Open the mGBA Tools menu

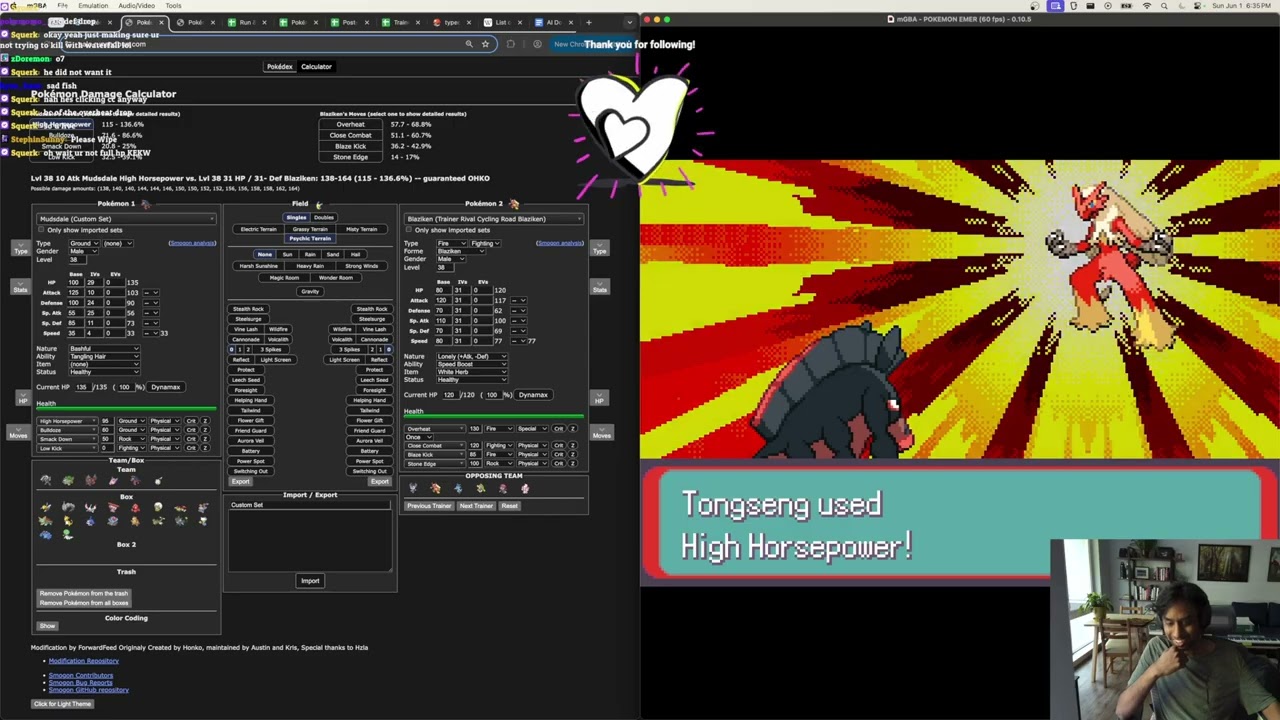tap(173, 6)
